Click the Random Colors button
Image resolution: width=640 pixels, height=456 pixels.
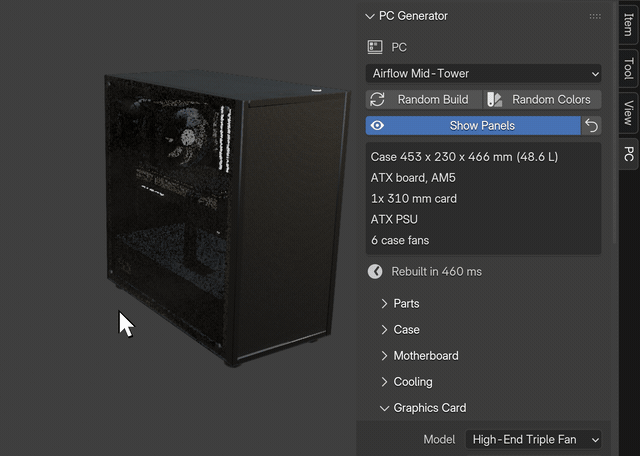point(542,100)
